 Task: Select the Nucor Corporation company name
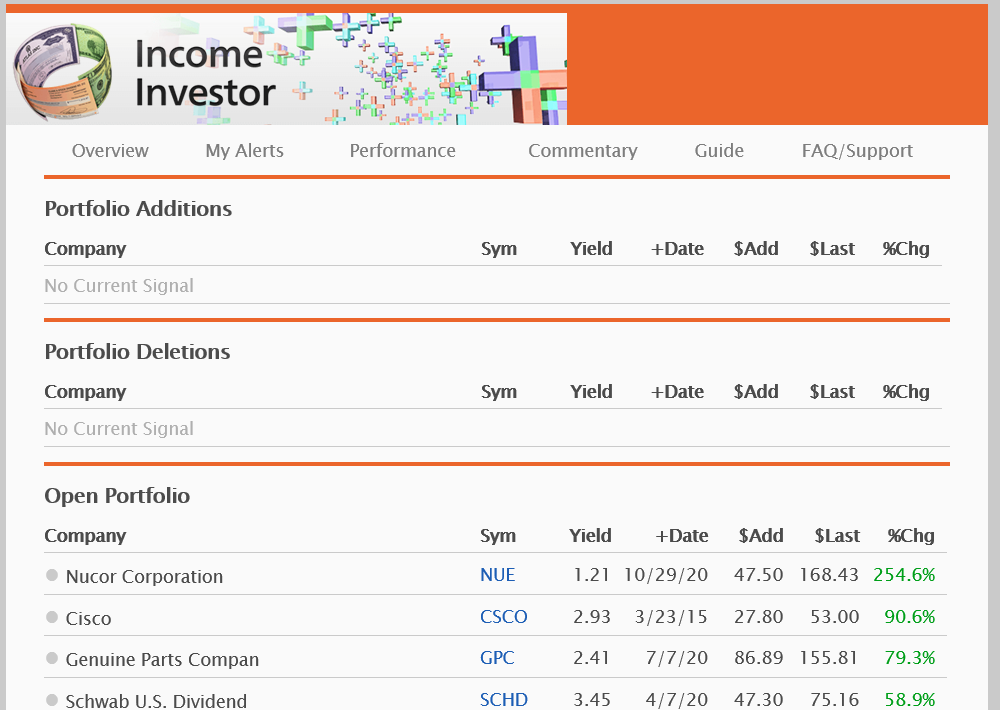[x=144, y=577]
